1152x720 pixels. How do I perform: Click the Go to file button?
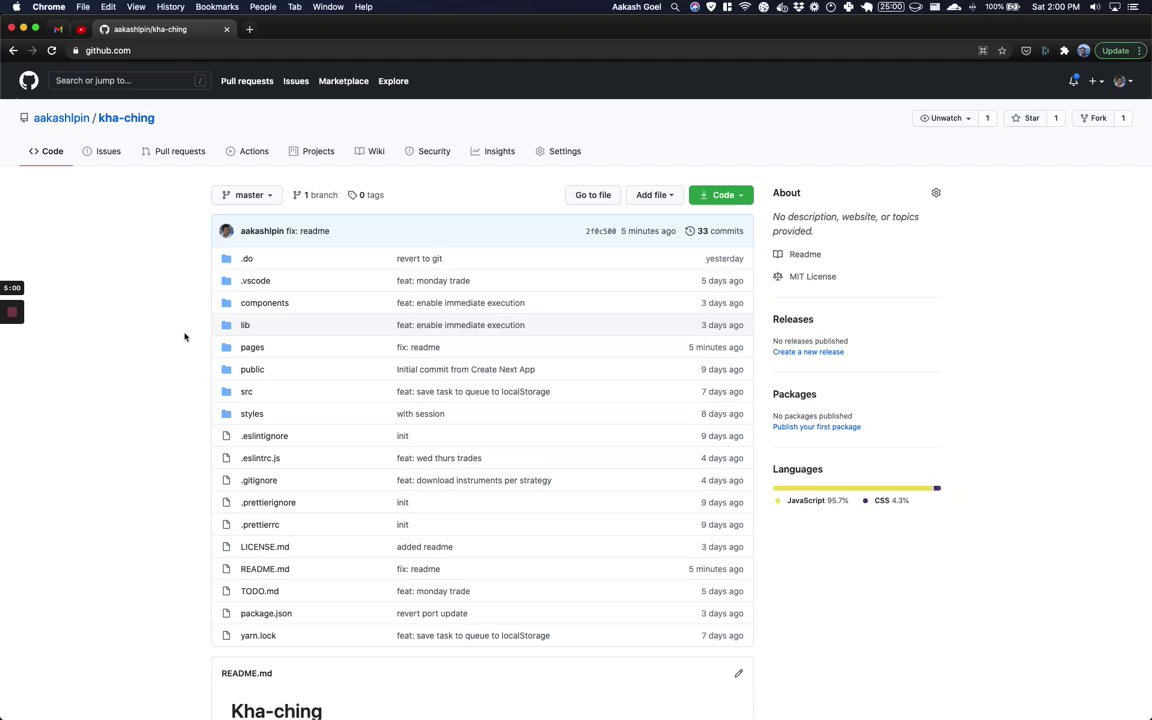pyautogui.click(x=593, y=195)
